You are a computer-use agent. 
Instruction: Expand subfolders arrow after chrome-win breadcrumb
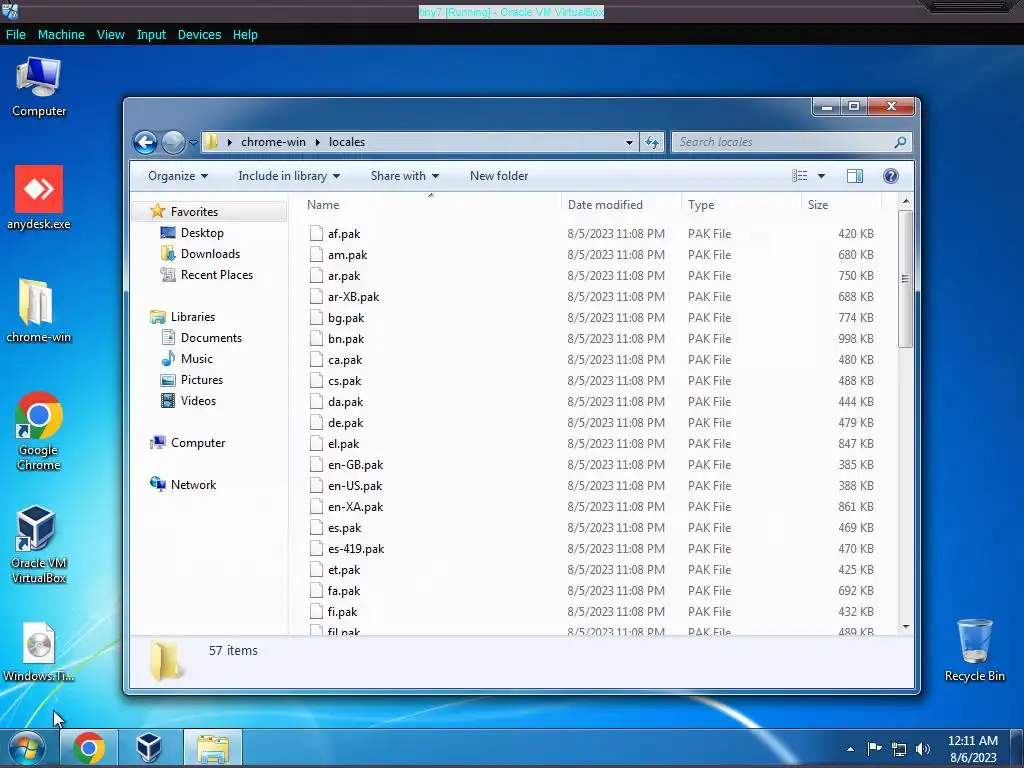[317, 142]
